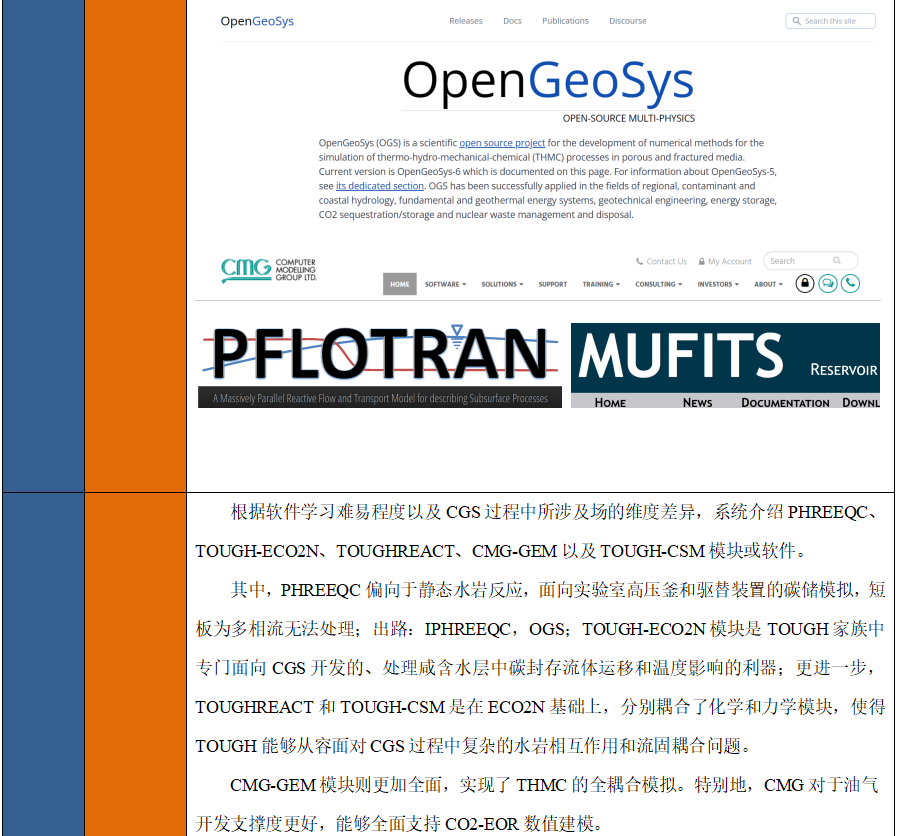898x836 pixels.
Task: Click the text 'TOUGH-ECO2N、TOUGHREACT、CMG-GEM'
Action: (376, 551)
